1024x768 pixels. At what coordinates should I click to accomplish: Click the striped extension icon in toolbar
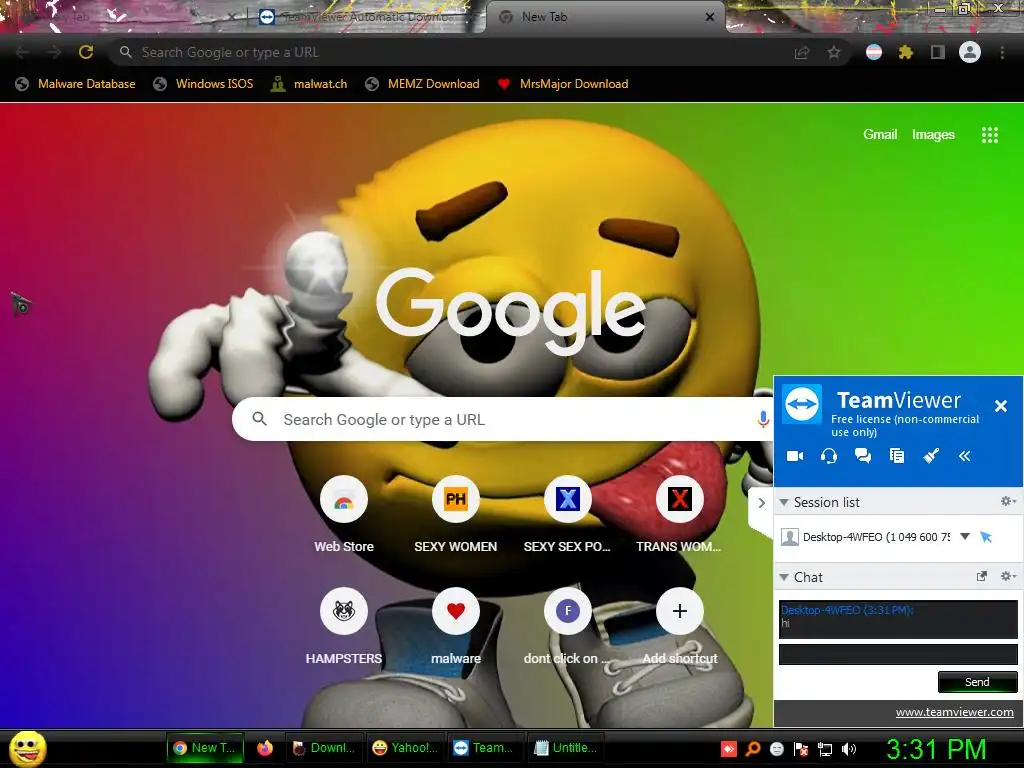pos(874,52)
